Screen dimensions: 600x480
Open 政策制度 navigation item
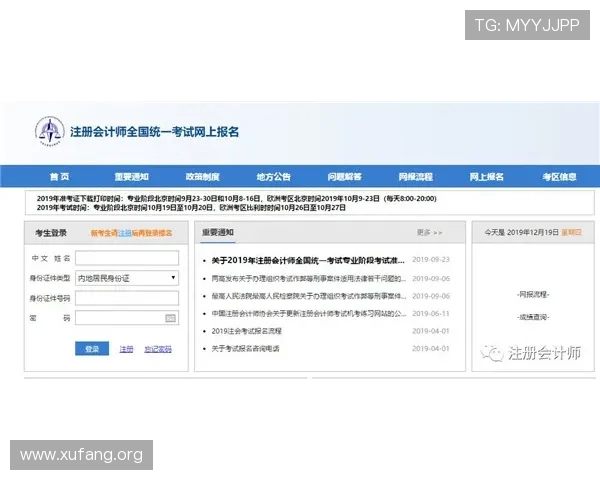click(202, 177)
